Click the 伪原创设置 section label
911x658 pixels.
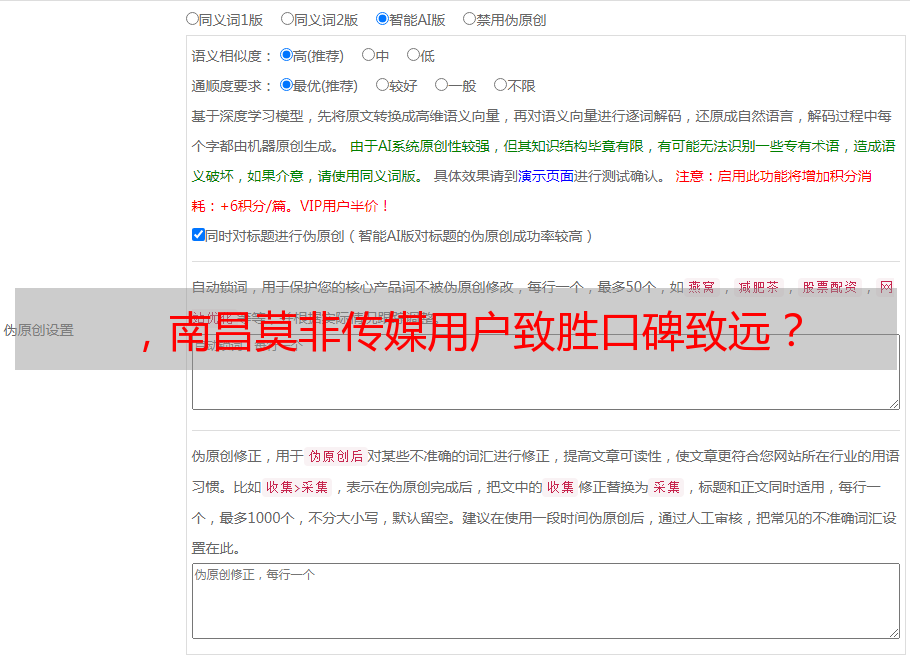pos(38,330)
